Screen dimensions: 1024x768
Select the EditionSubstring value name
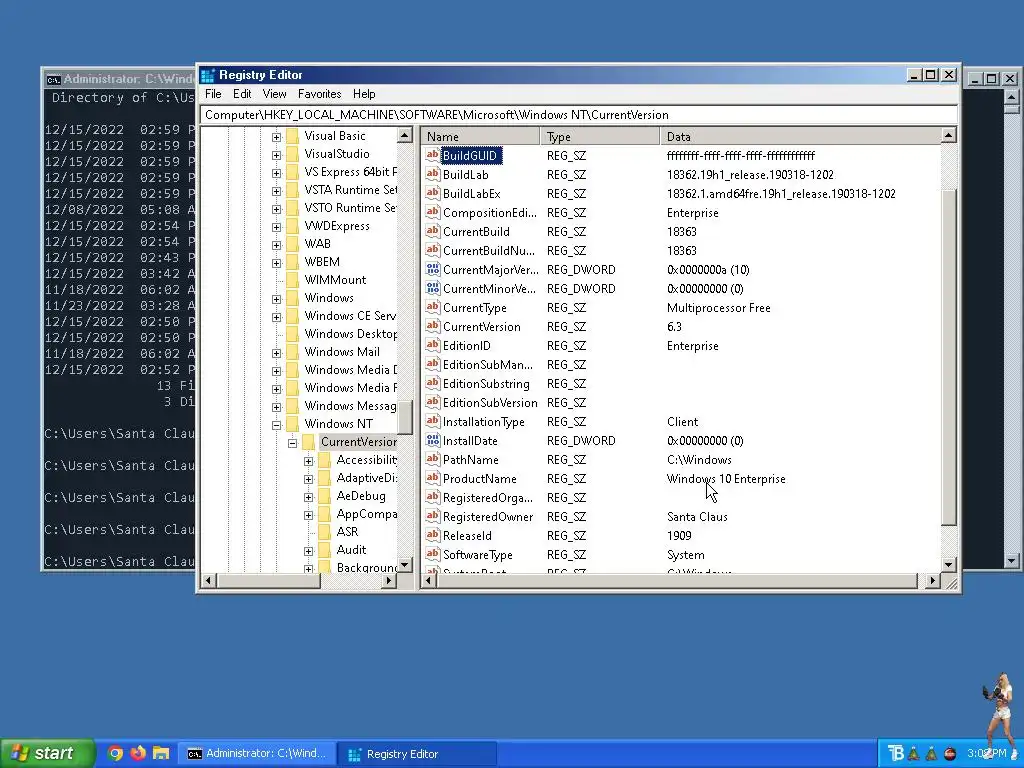click(x=486, y=384)
